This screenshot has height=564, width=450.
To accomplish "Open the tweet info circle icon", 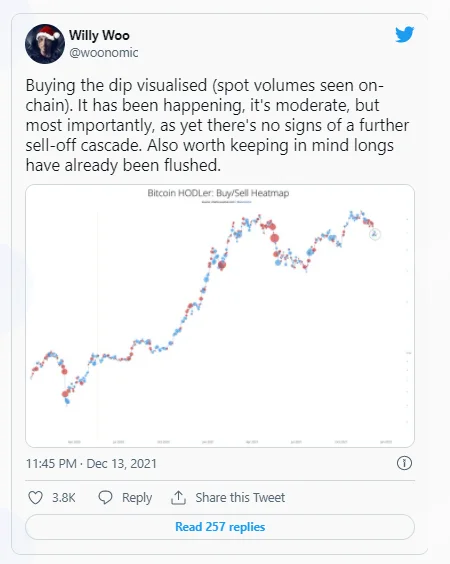I will [404, 463].
